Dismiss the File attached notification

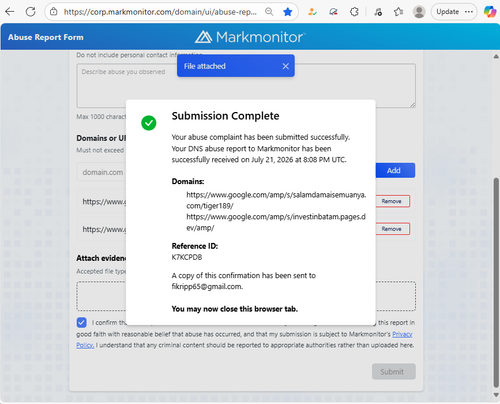286,66
